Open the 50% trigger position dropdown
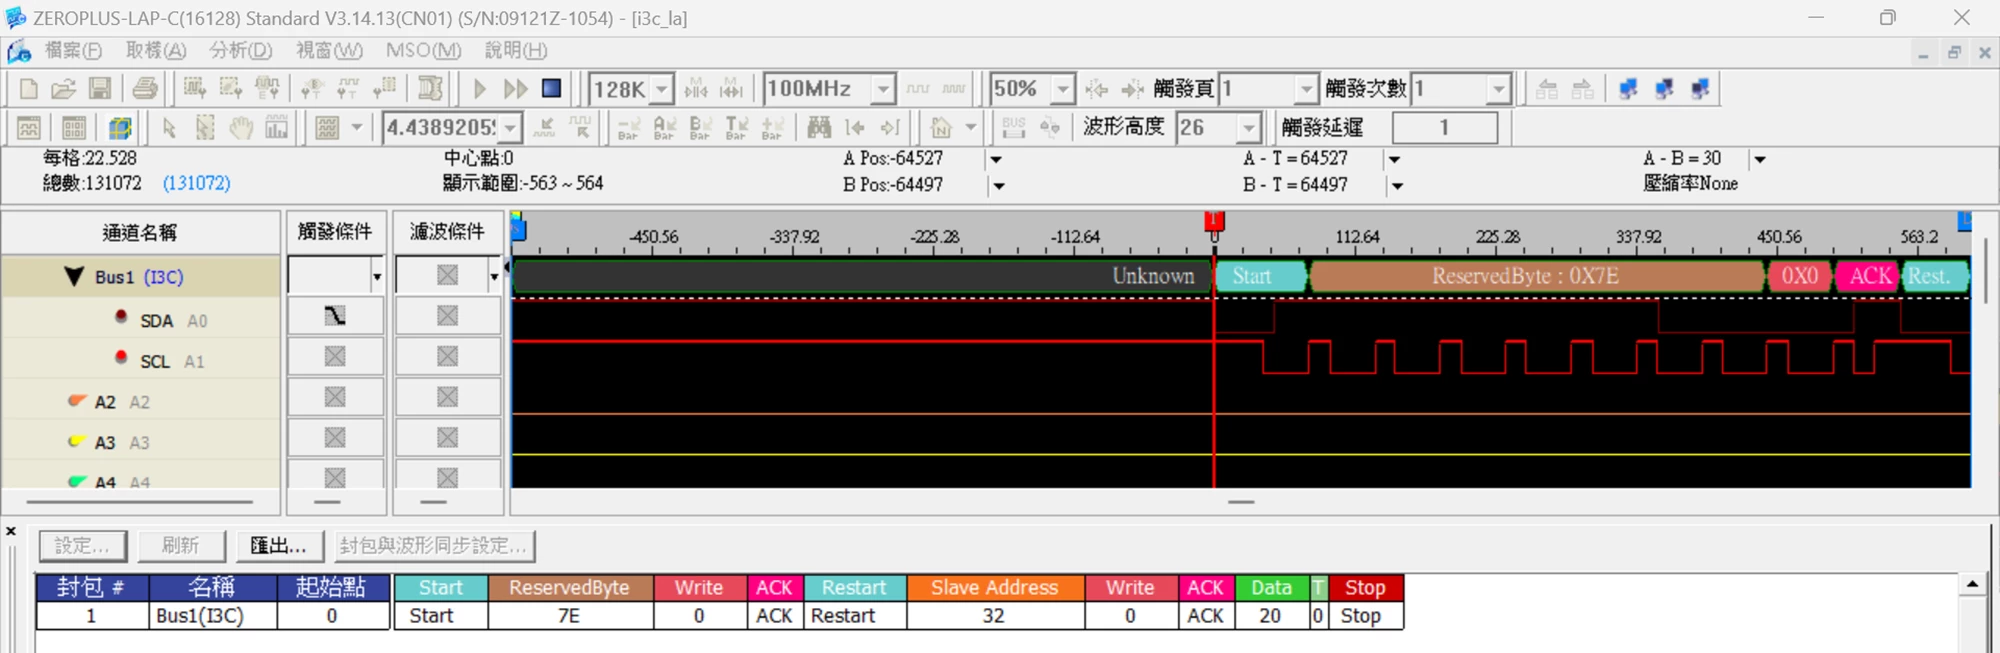 tap(1064, 89)
